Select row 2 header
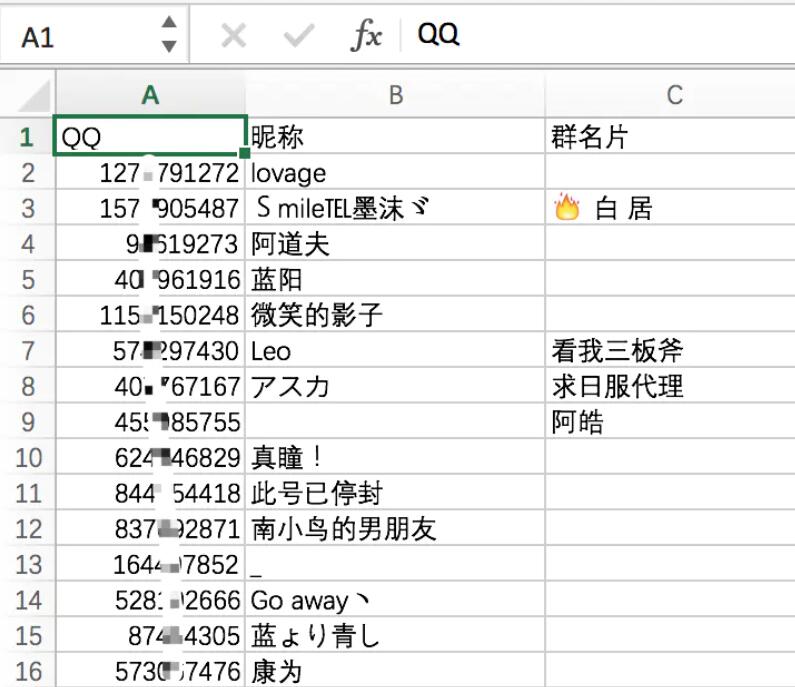The height and width of the screenshot is (687, 795). (x=27, y=172)
